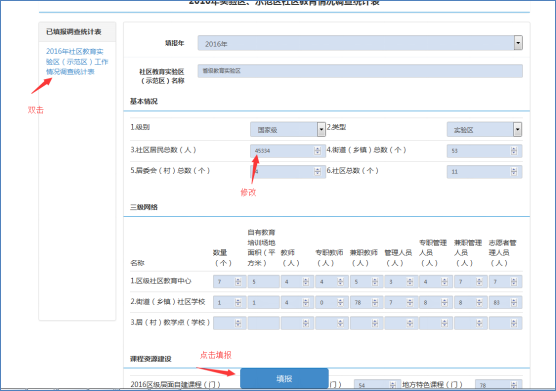Click the 3.居（村）教学点（学校） row label
Screen dimensions: 556x391
click(x=170, y=323)
